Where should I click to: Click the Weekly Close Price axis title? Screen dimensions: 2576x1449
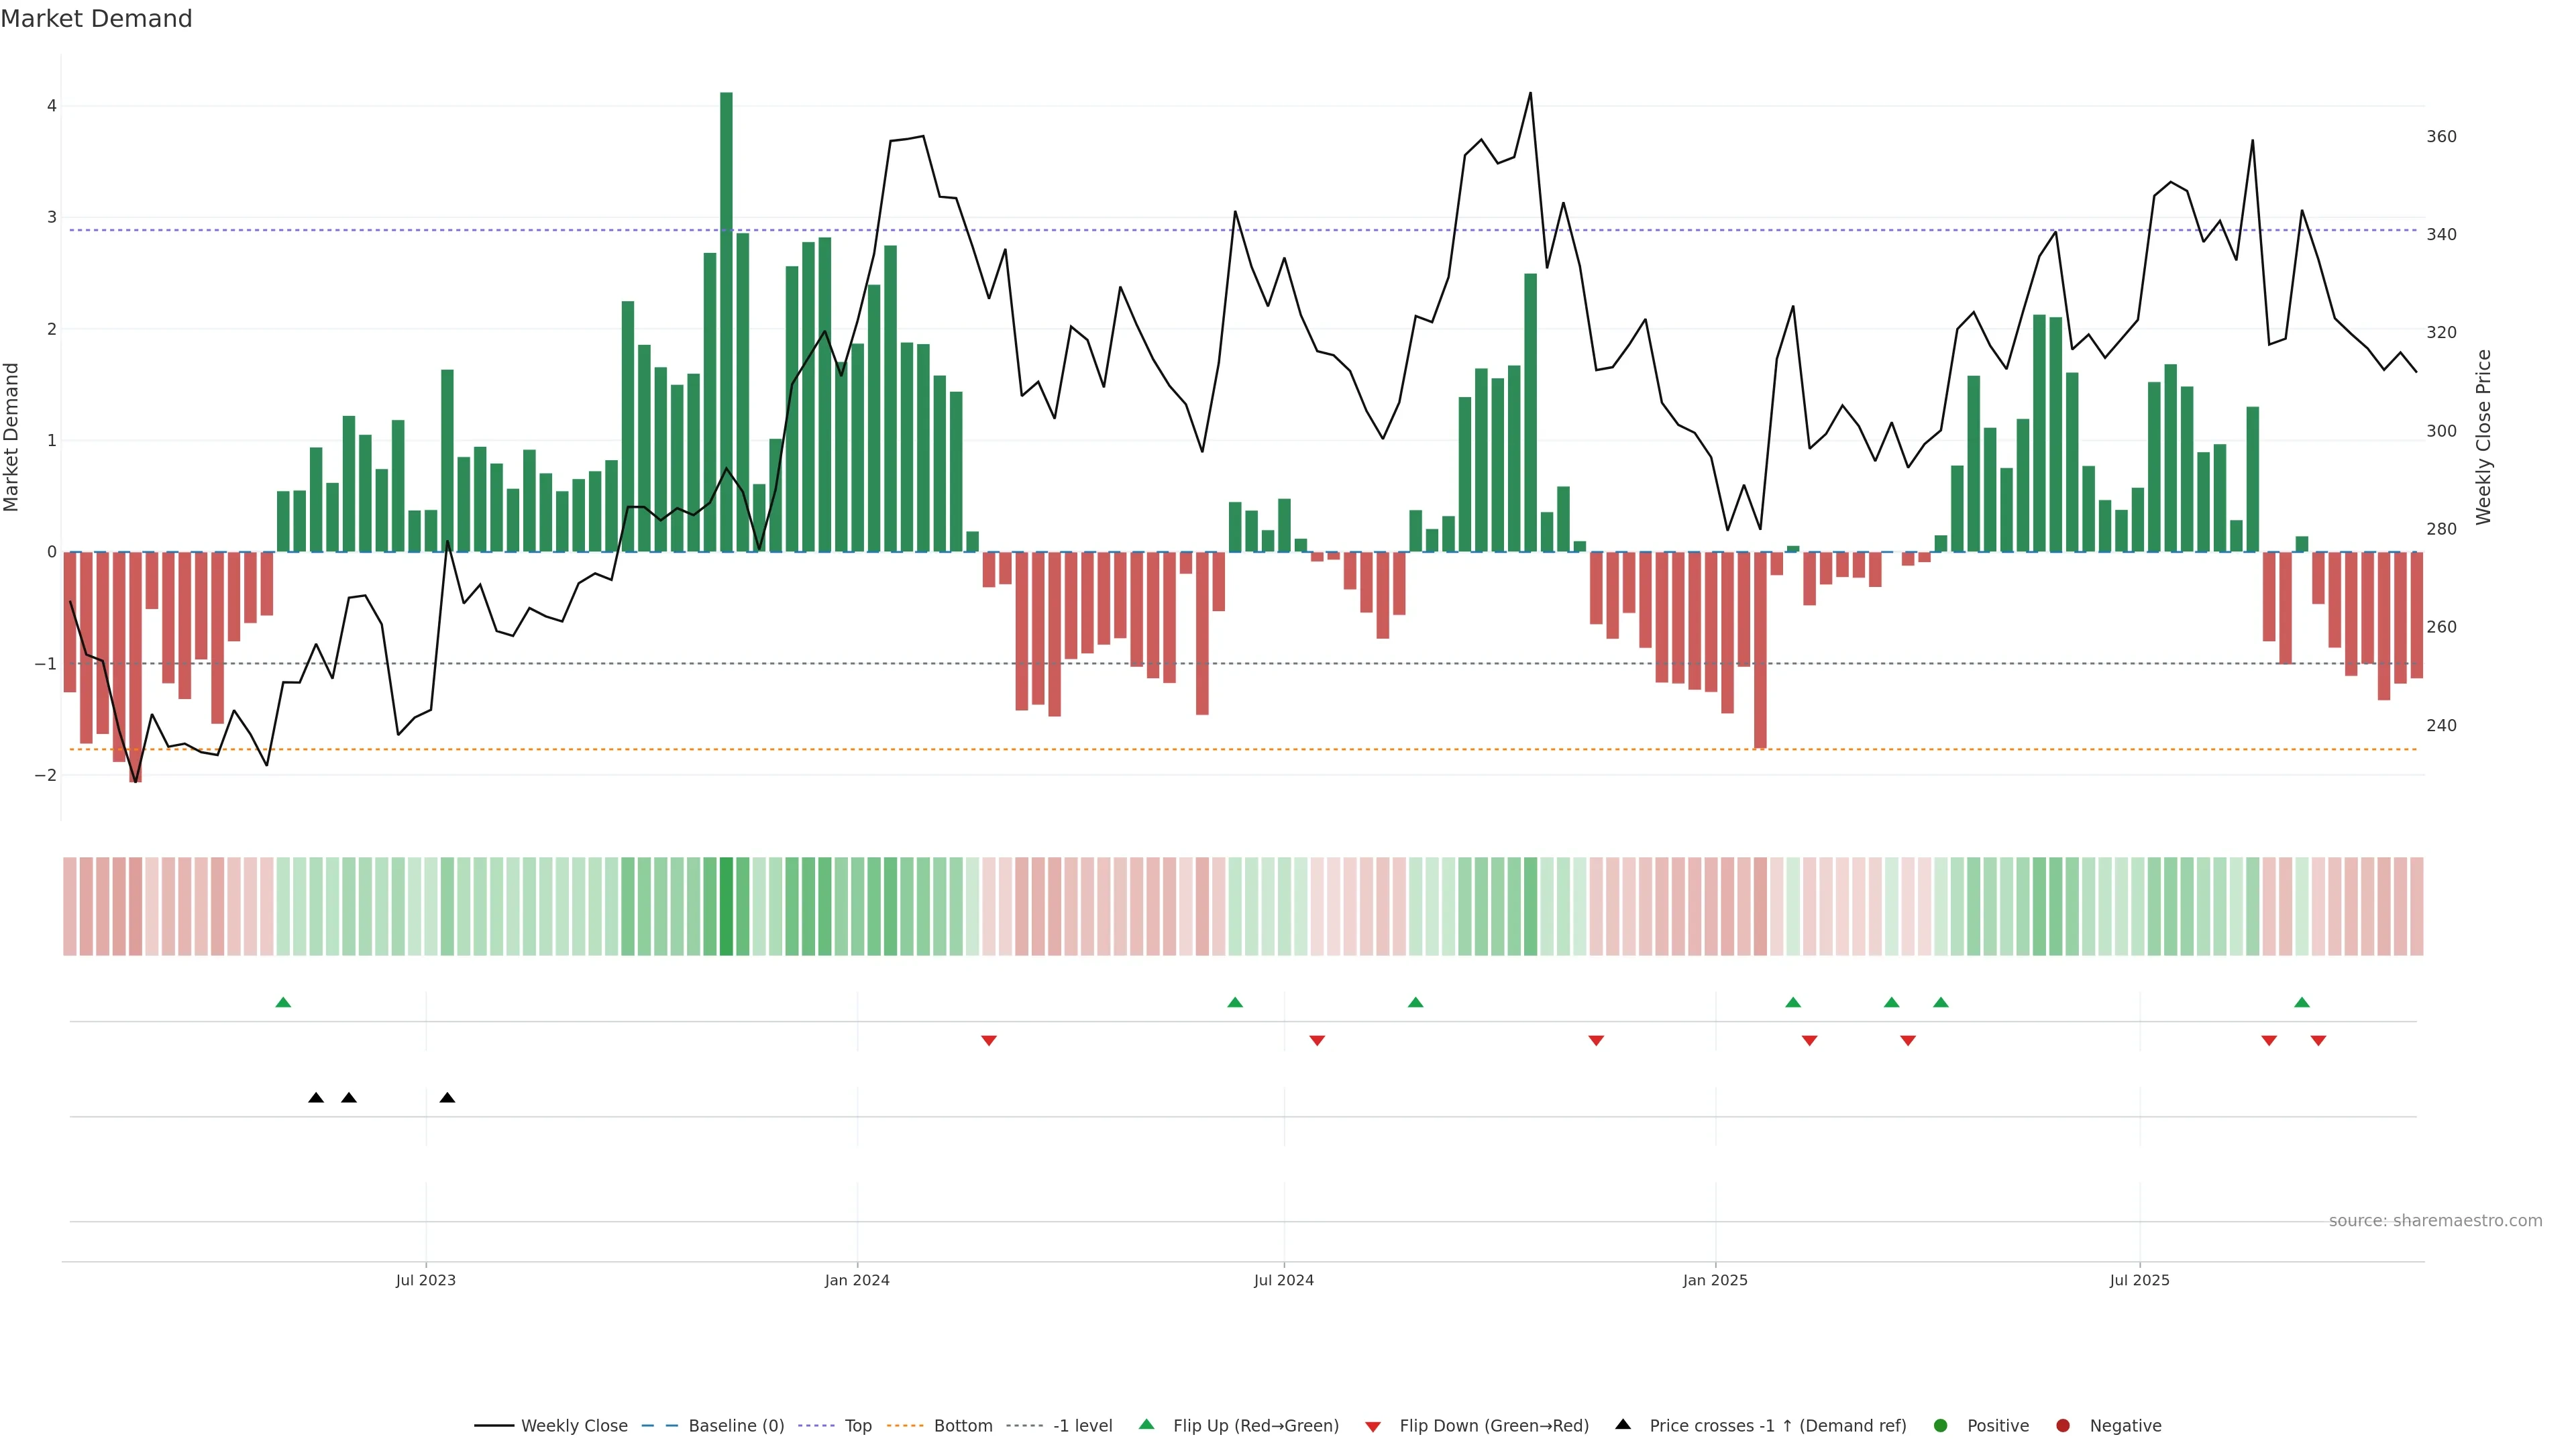click(2484, 437)
